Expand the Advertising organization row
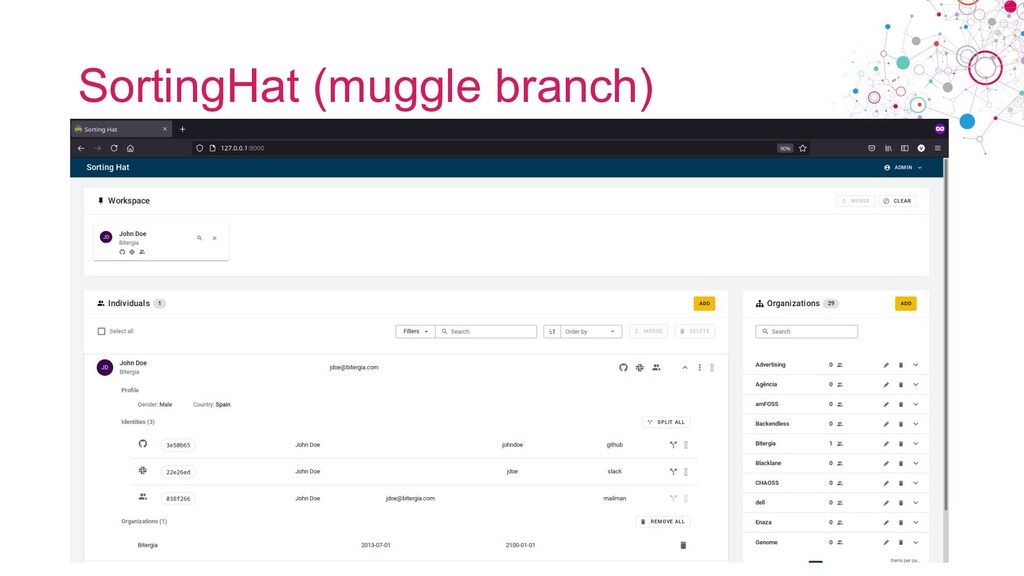1024x576 pixels. (916, 365)
